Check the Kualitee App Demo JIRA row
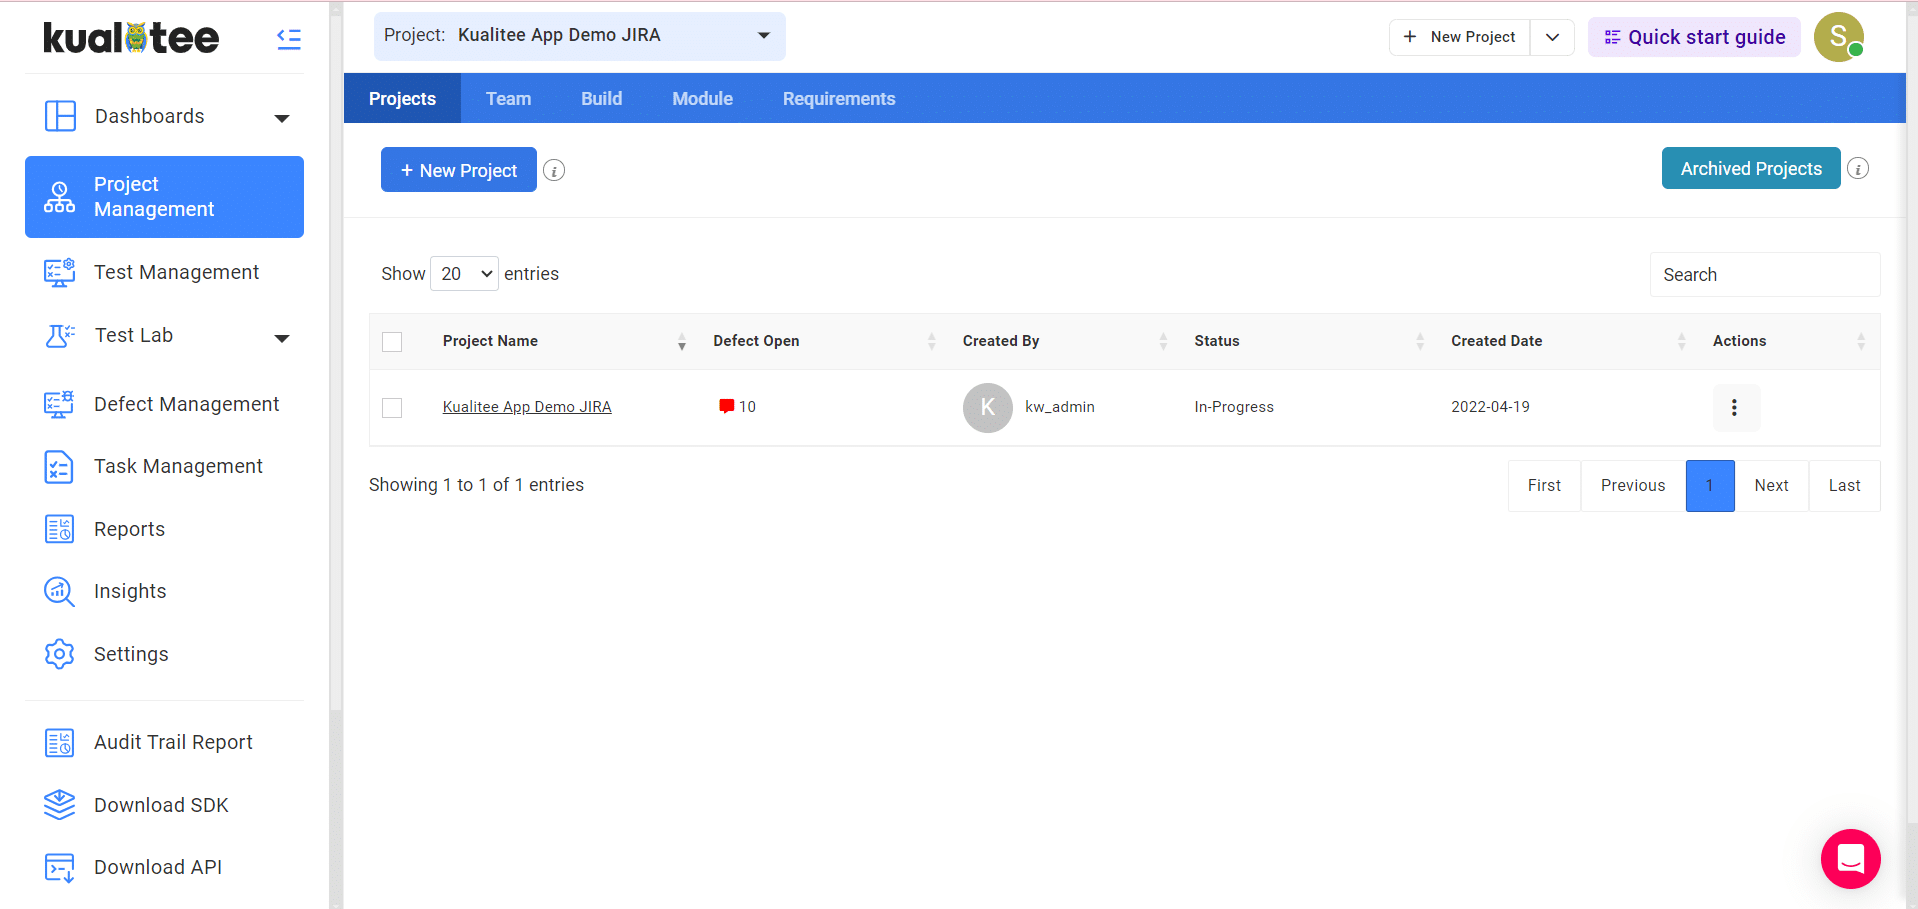Screen dimensions: 1918x909 392,408
